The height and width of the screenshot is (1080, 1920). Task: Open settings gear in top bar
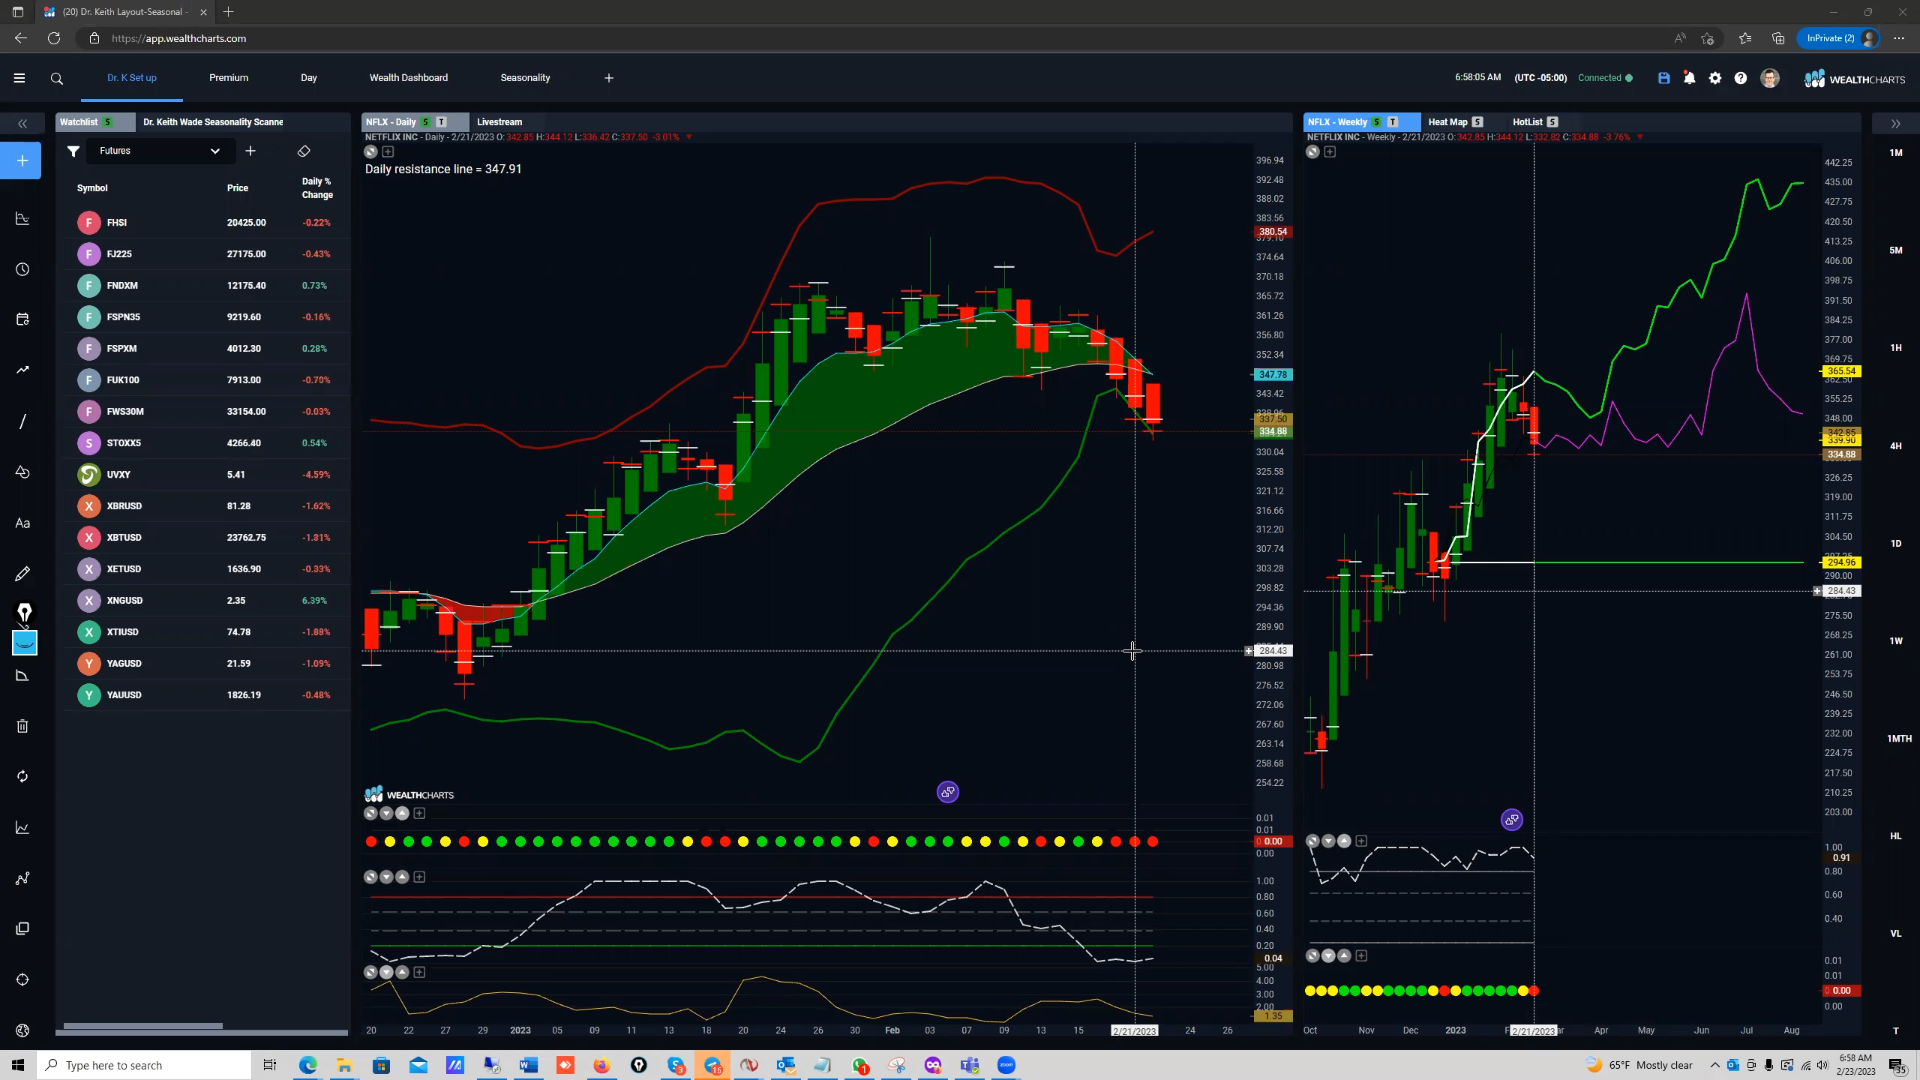point(1715,78)
